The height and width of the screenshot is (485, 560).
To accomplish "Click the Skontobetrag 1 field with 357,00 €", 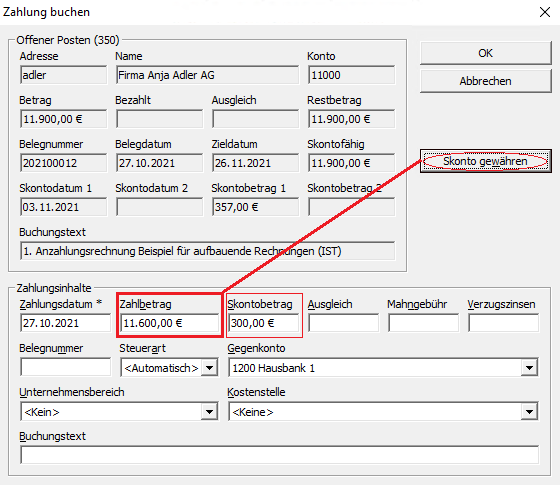I will pos(255,207).
